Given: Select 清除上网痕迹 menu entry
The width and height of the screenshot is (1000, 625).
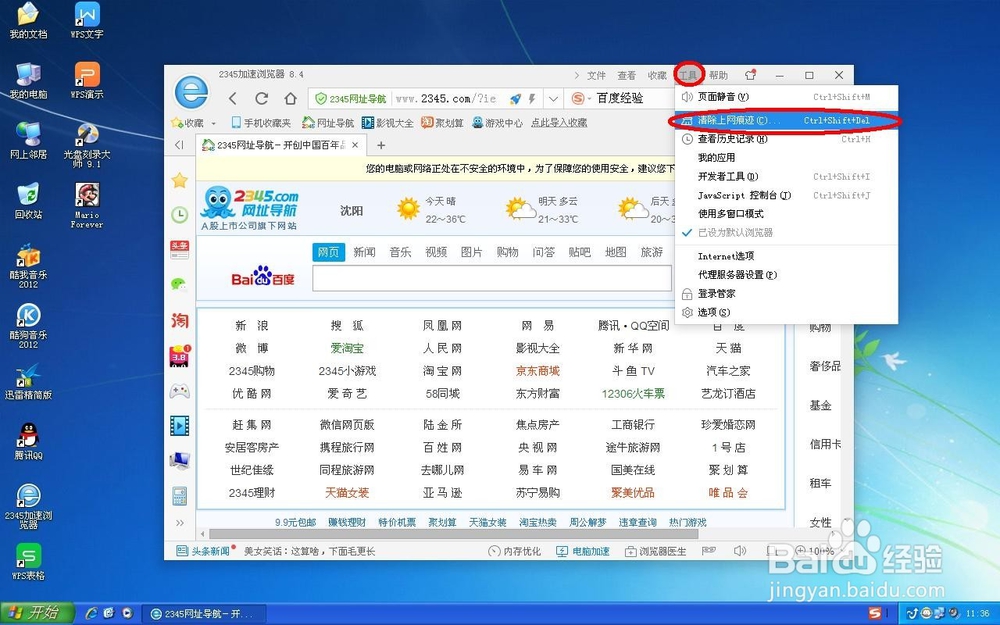Looking at the screenshot, I should coord(786,121).
